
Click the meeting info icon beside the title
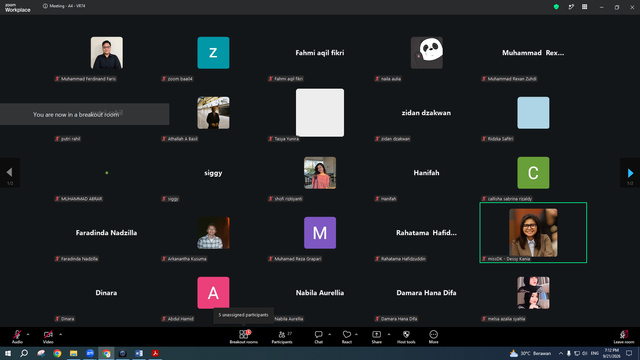click(x=45, y=6)
